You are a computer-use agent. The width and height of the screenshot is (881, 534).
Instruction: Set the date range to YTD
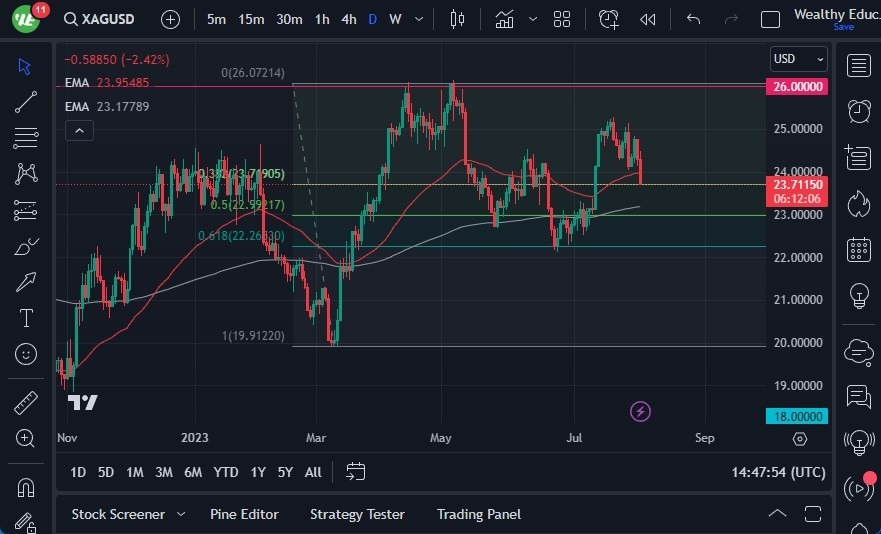(226, 472)
